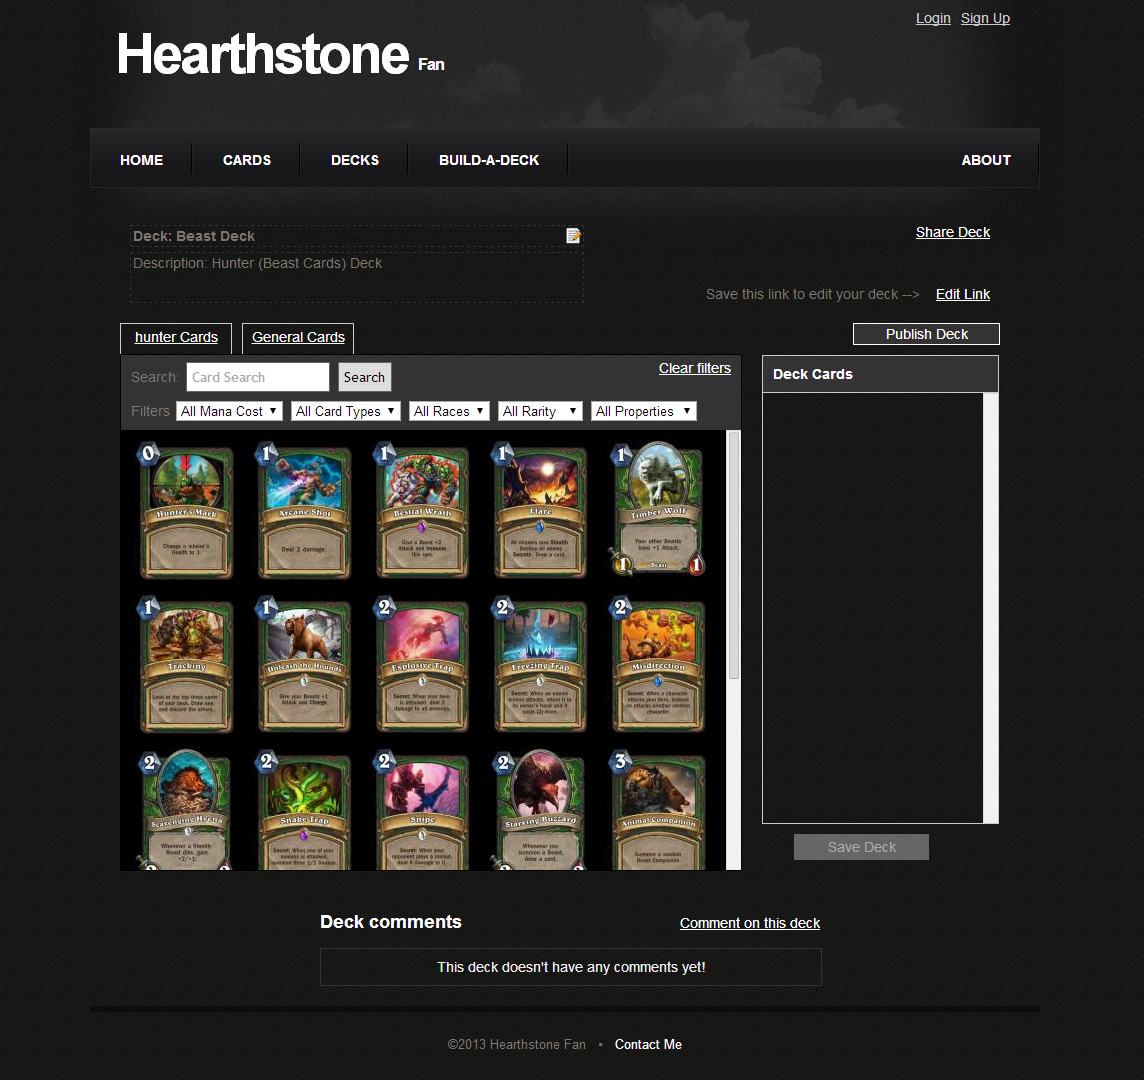Switch to the General Cards tab

(298, 337)
